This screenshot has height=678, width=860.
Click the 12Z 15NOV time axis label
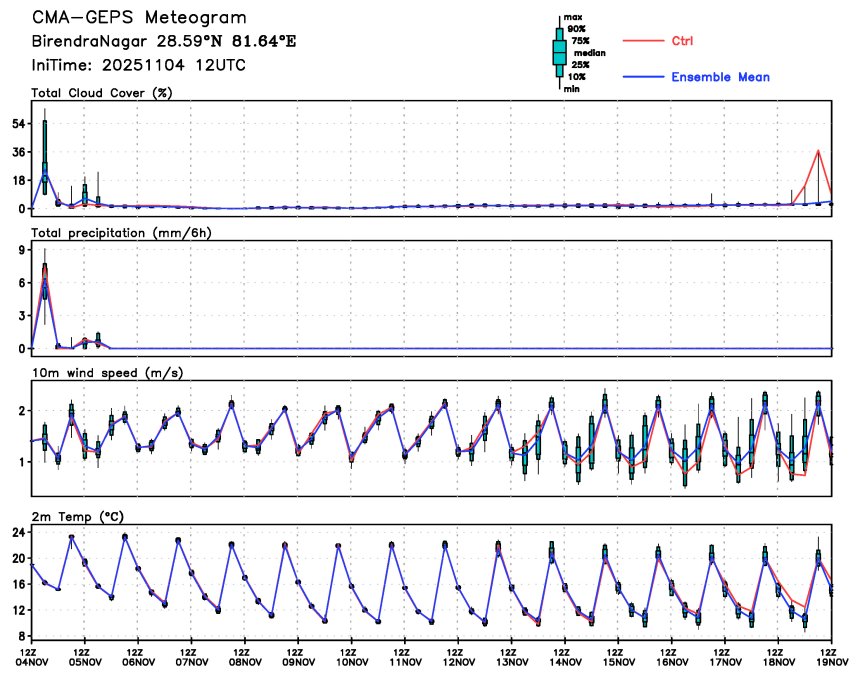[618, 657]
